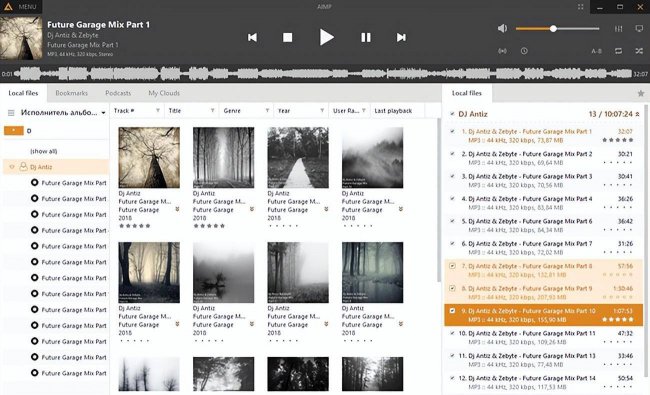Open the forest alley album cover thumbnail
Viewport: 650px width, 395px height.
[223, 158]
